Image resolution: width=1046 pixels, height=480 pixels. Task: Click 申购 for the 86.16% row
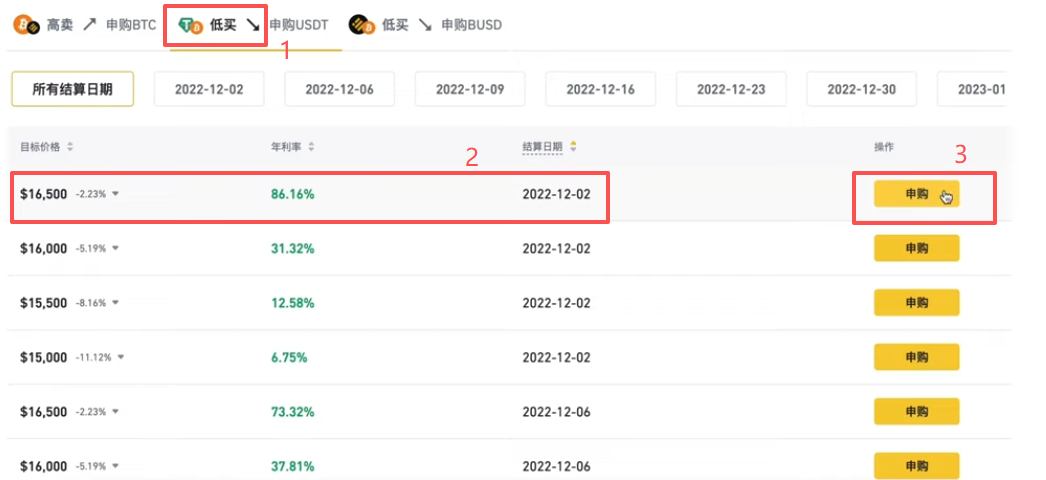pos(917,194)
